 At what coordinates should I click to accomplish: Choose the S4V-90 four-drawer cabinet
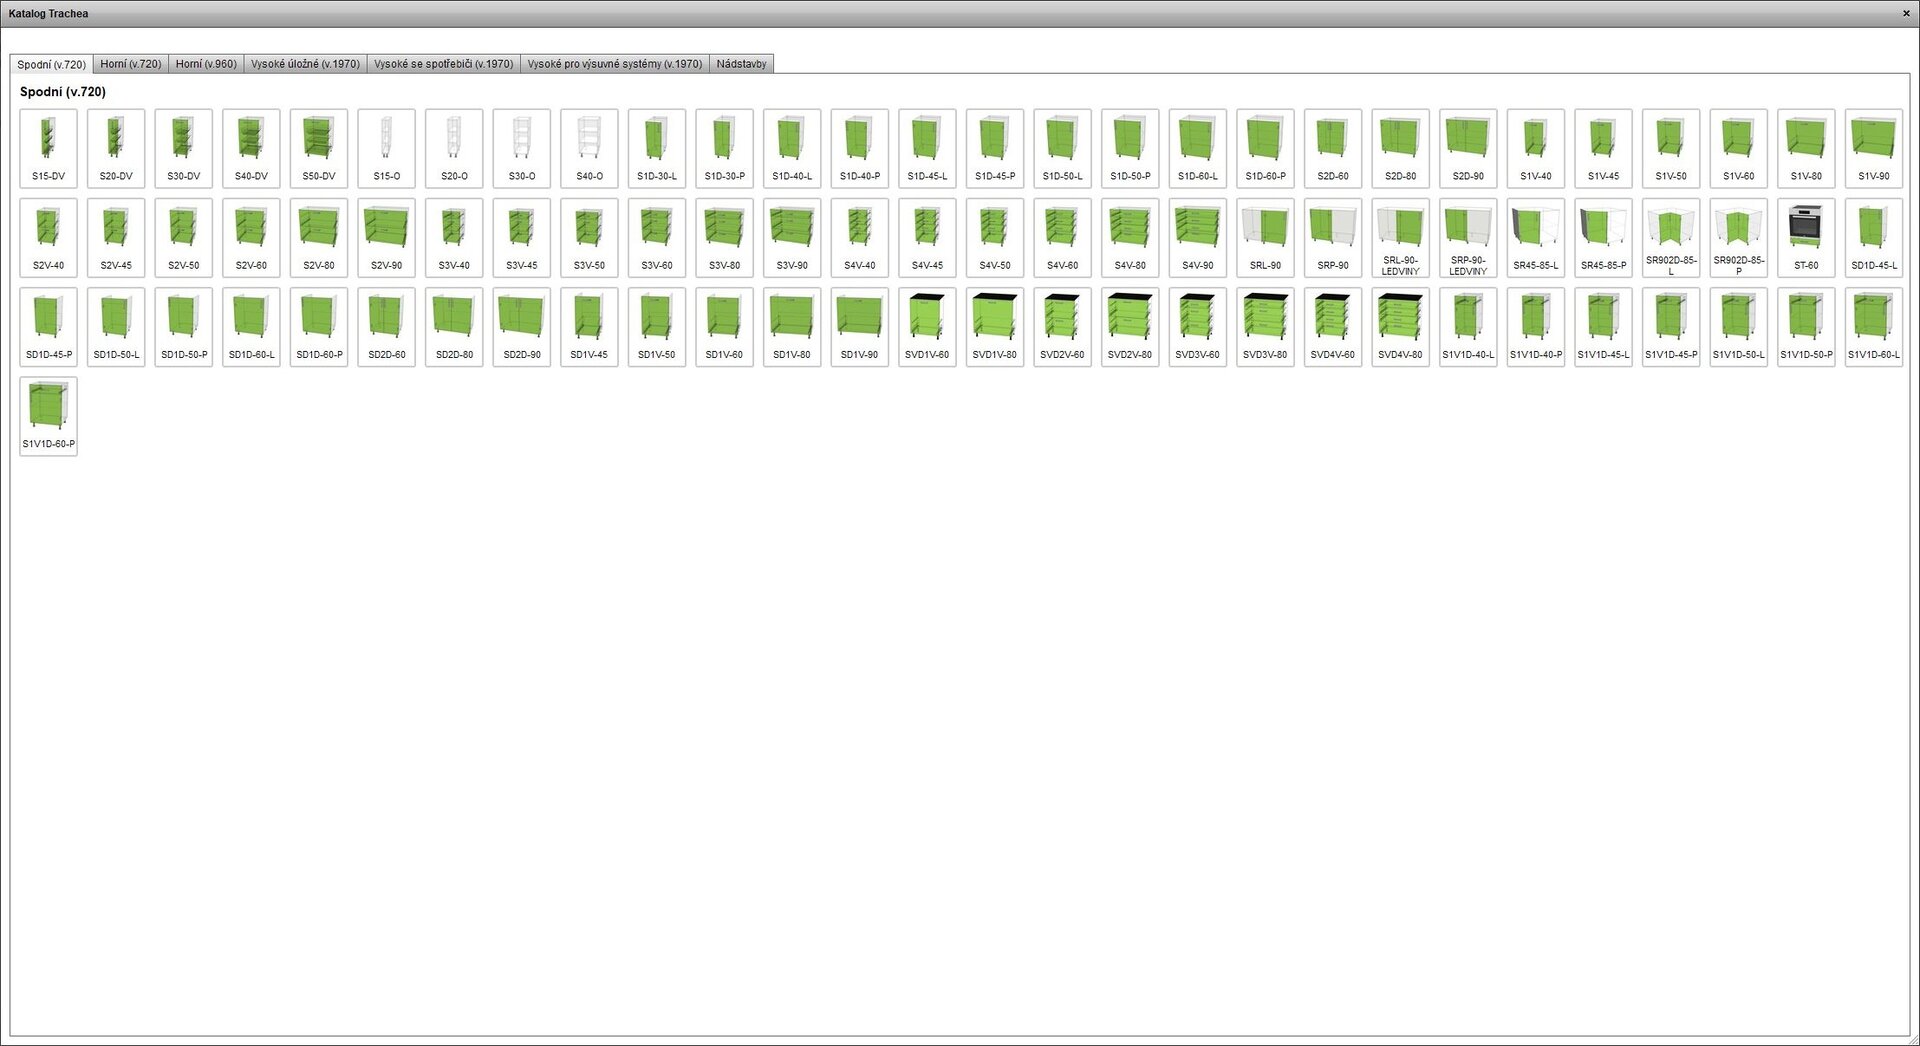1197,237
